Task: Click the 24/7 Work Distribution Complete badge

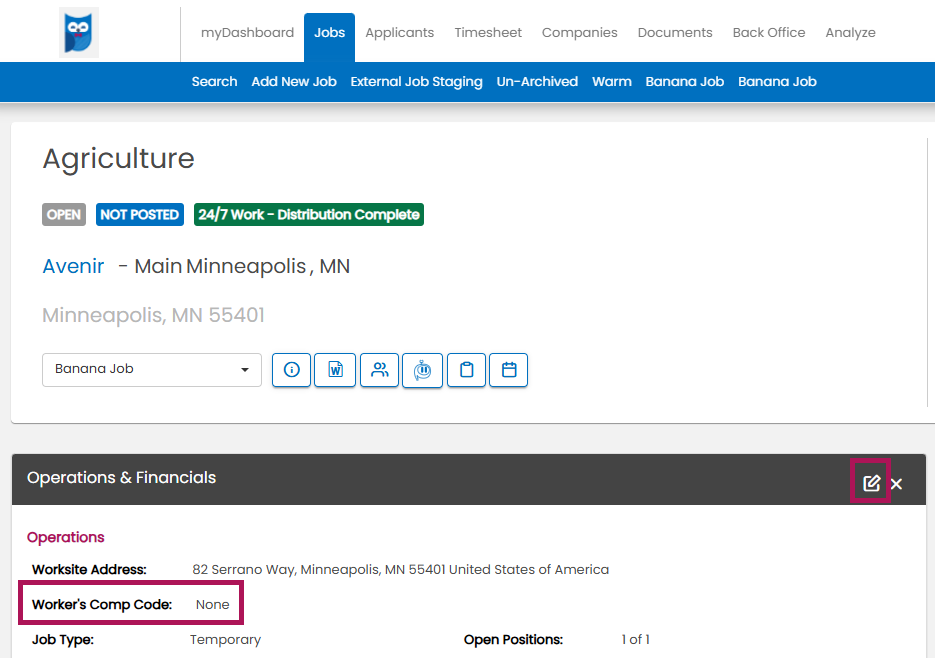Action: (309, 215)
